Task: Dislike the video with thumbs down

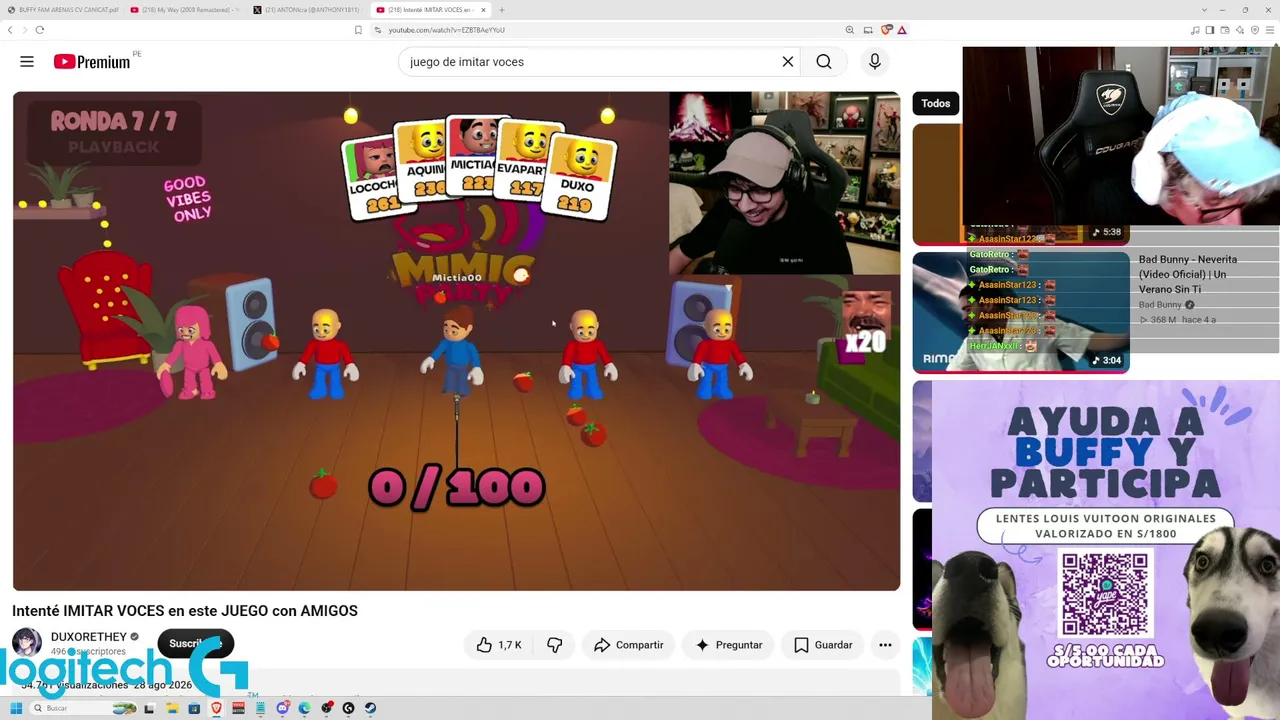Action: (x=555, y=645)
